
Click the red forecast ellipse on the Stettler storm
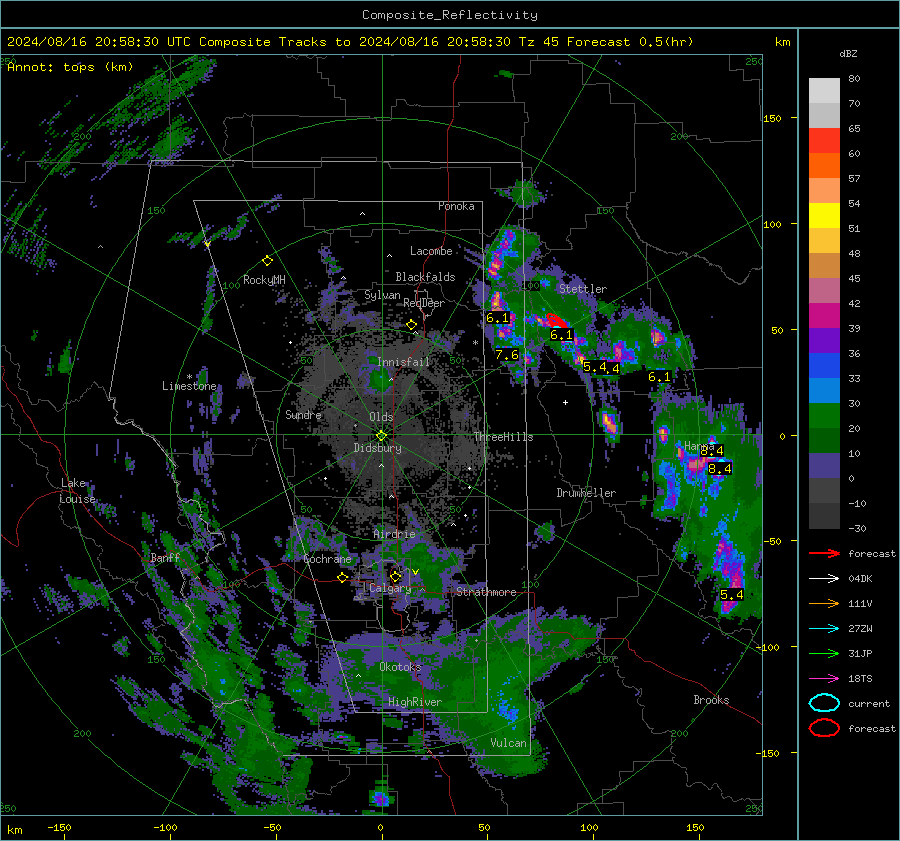[556, 320]
